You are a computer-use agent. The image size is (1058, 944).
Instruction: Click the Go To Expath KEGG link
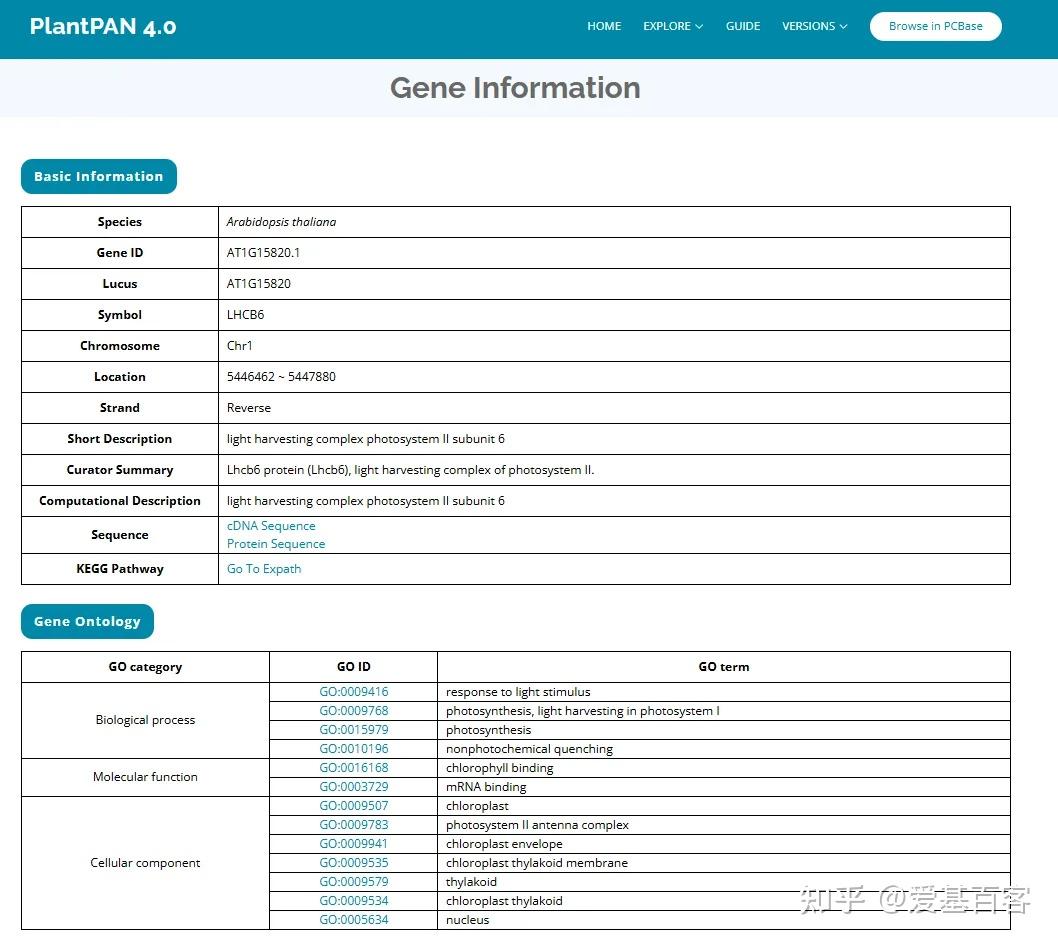click(x=263, y=568)
